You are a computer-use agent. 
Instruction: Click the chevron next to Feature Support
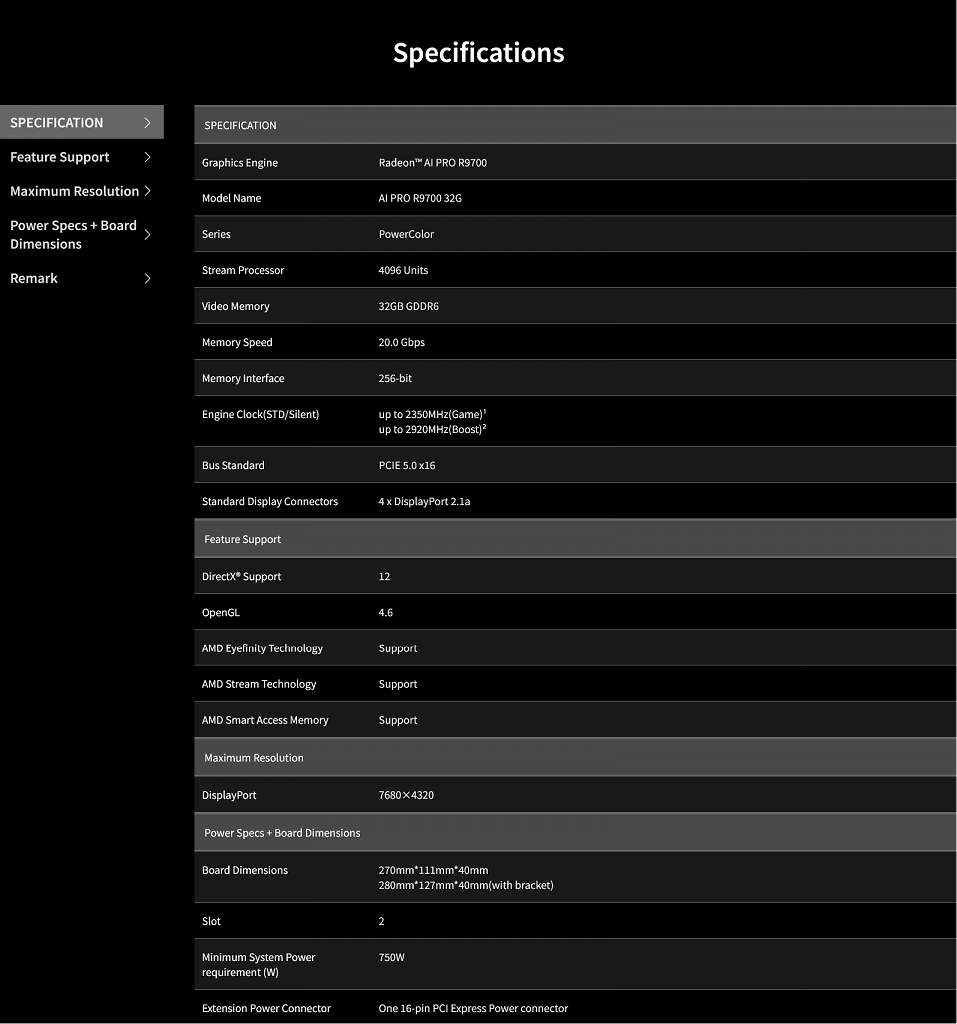click(x=148, y=157)
